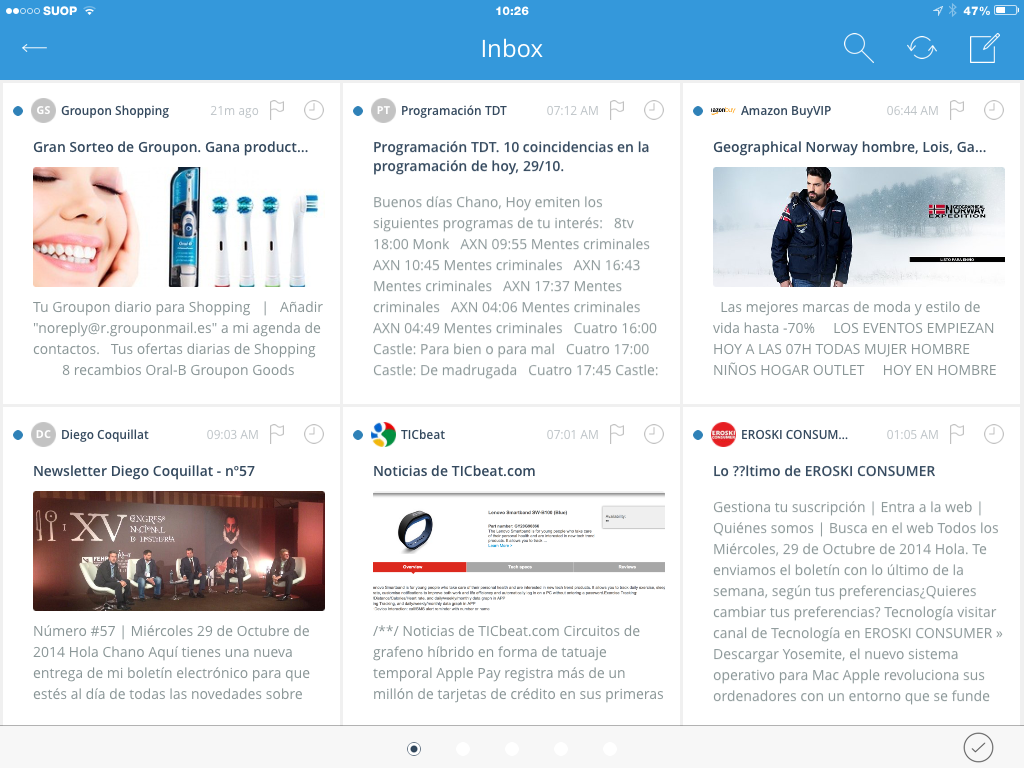Tap the back arrow in header

coord(34,48)
